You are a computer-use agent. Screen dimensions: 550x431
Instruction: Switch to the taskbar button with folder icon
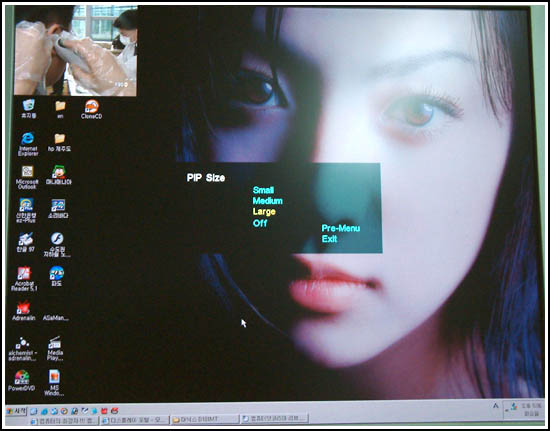point(204,419)
